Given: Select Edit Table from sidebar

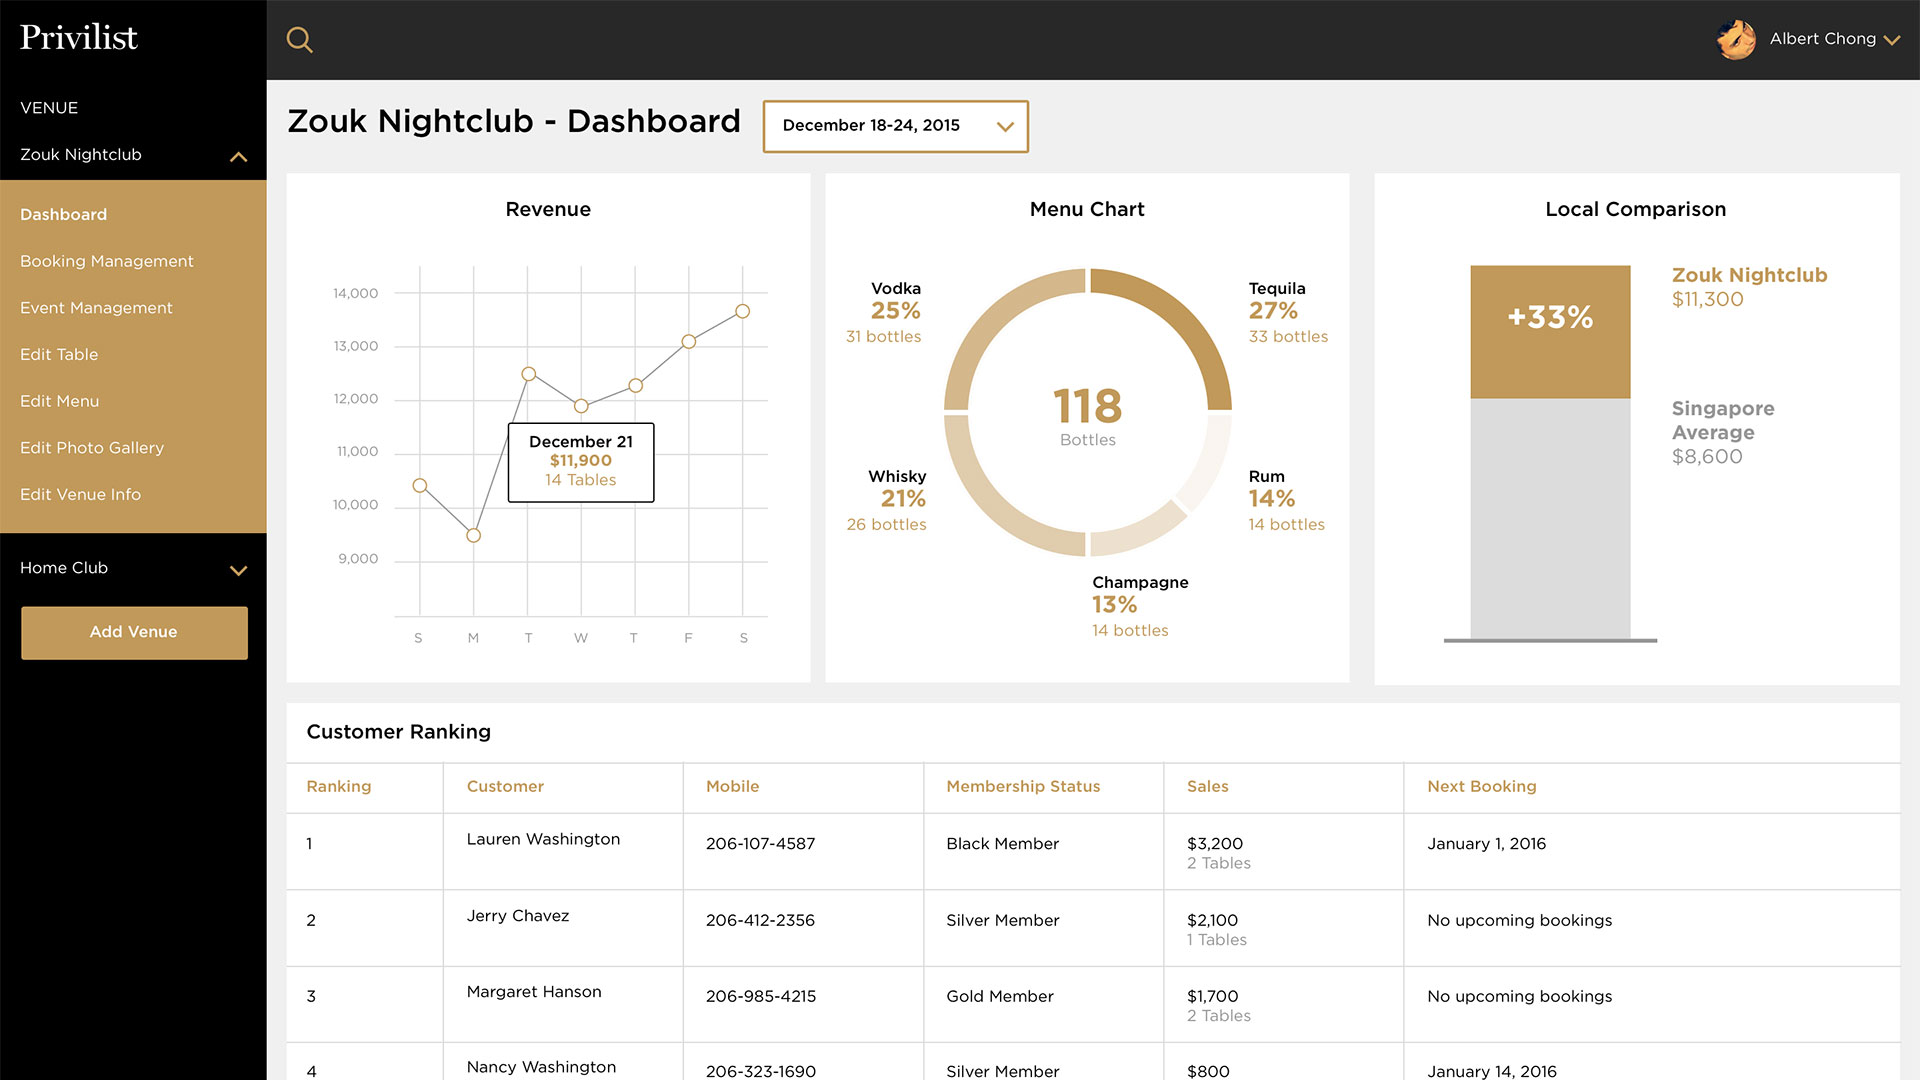Looking at the screenshot, I should pyautogui.click(x=59, y=354).
